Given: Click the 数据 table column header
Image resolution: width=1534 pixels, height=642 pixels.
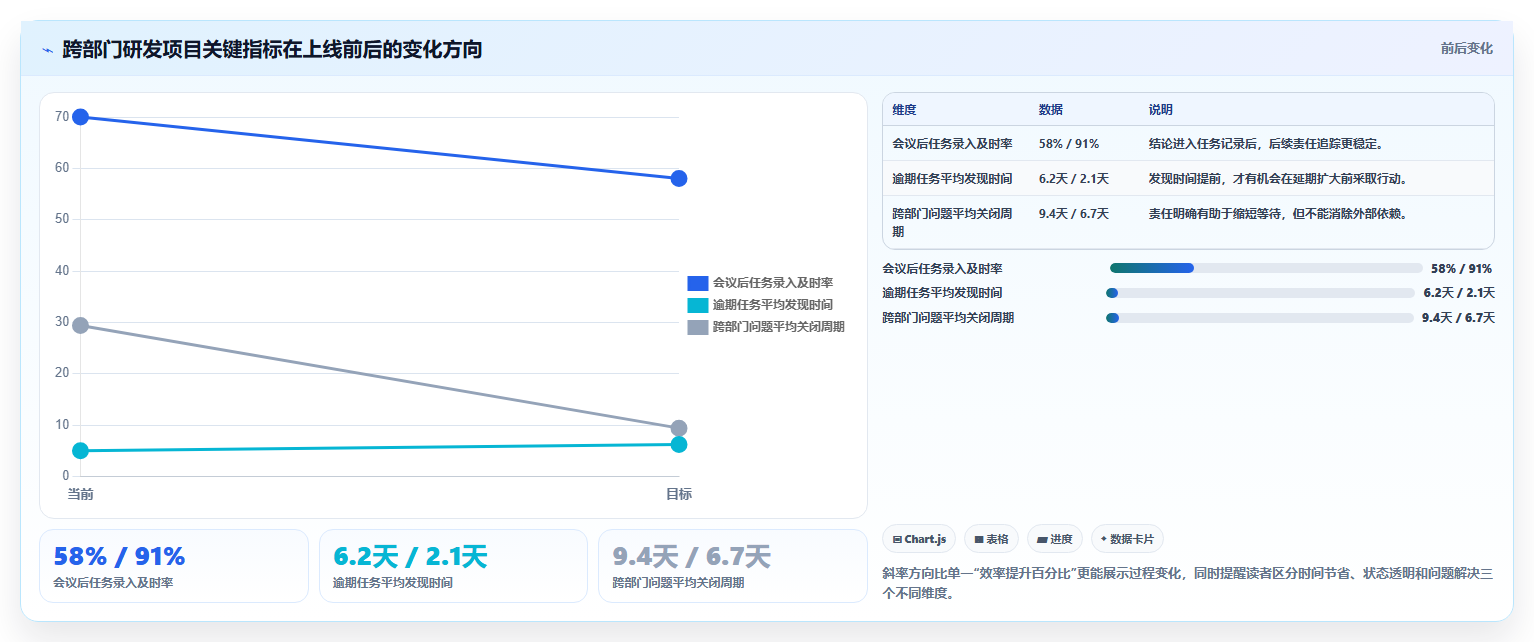Looking at the screenshot, I should 1051,110.
